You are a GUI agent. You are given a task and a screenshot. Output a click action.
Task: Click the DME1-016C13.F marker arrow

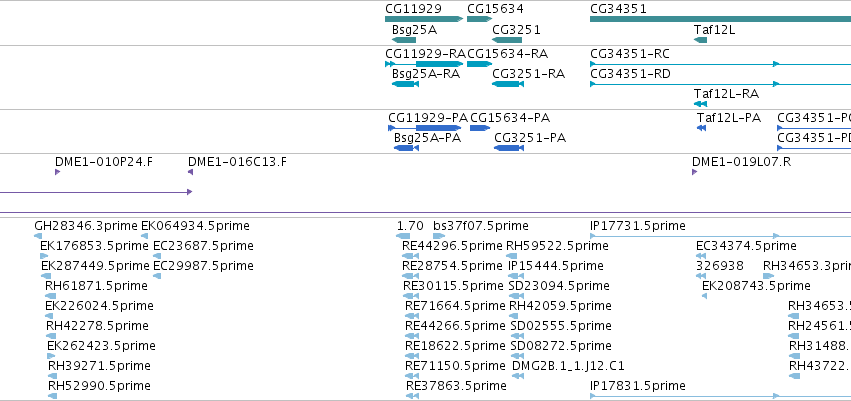(x=190, y=172)
